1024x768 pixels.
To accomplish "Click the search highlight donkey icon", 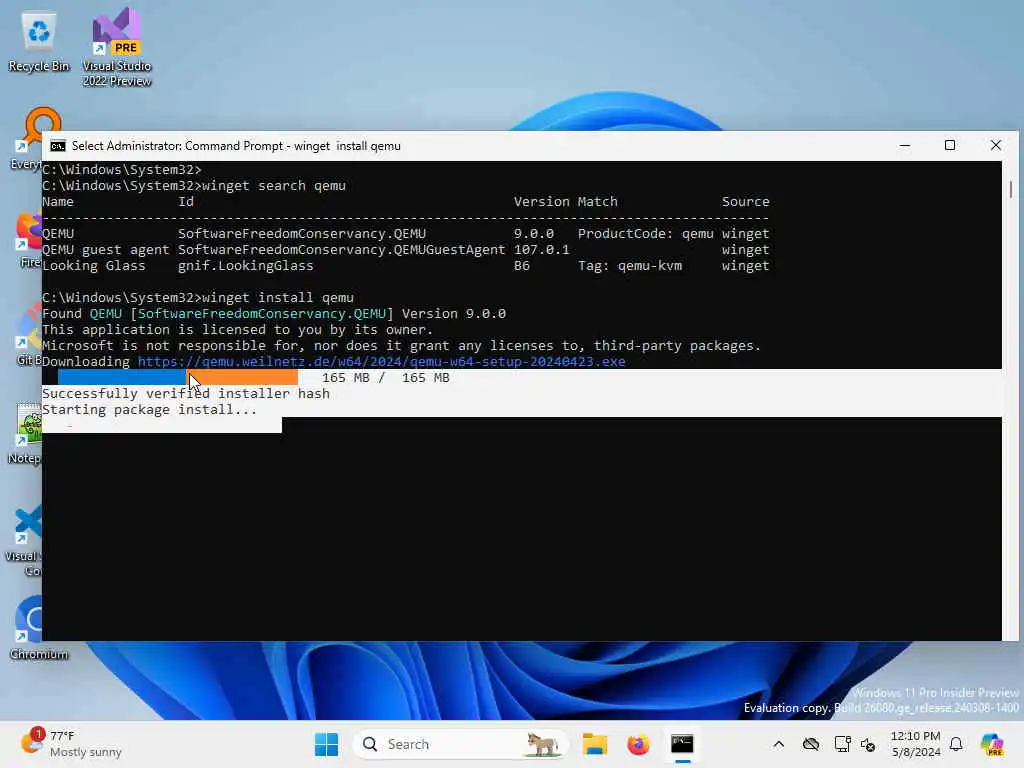I will [x=542, y=744].
